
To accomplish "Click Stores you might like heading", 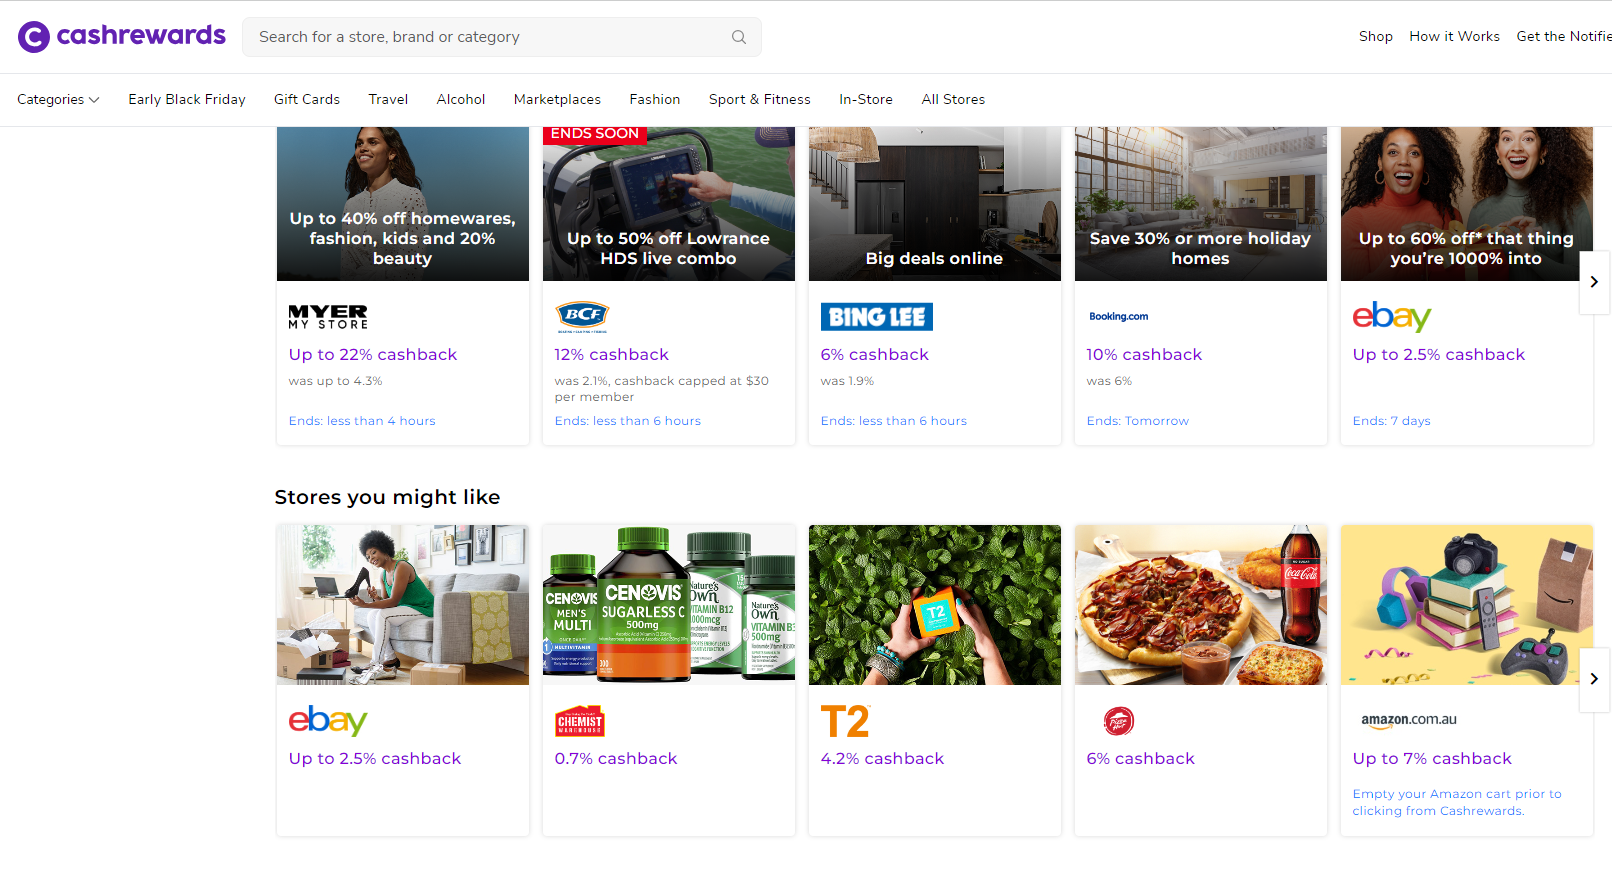I will (387, 497).
